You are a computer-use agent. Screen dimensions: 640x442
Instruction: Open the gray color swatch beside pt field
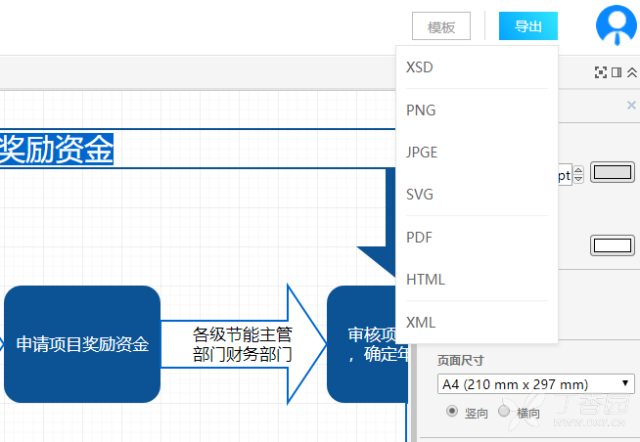(x=612, y=172)
